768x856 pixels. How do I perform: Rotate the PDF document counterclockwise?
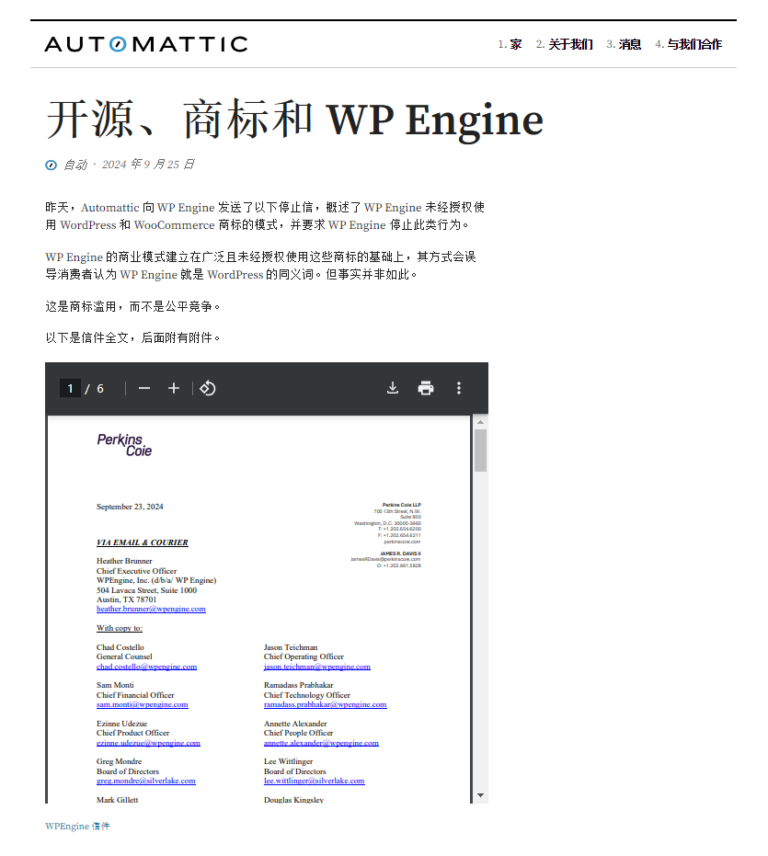tap(207, 388)
